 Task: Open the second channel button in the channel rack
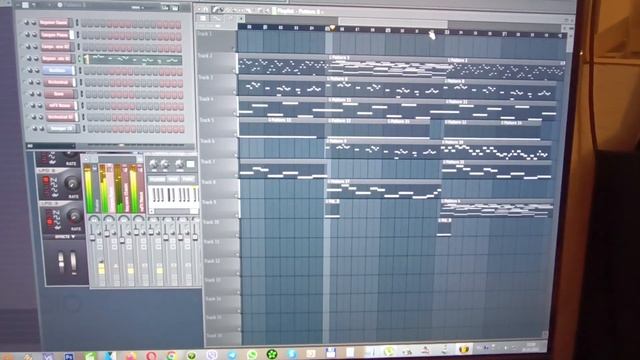56,35
